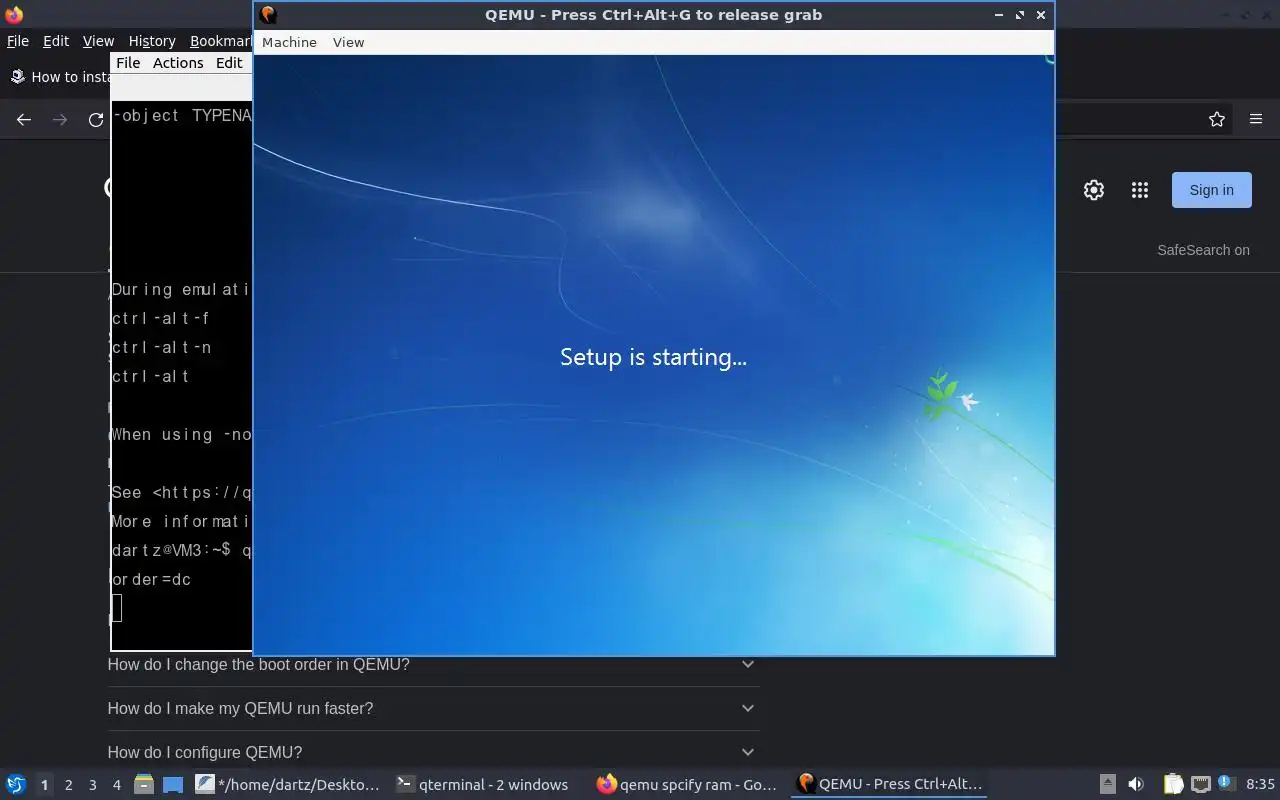Open the Google apps grid

click(1140, 190)
